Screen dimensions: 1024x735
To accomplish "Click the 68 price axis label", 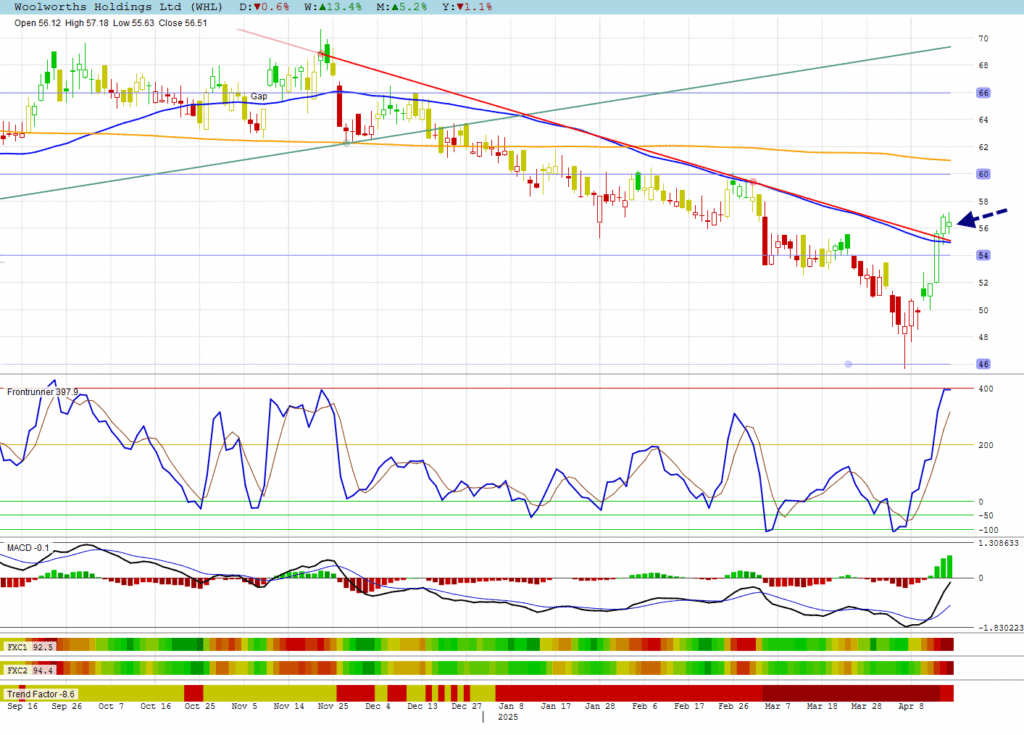I will tap(983, 65).
